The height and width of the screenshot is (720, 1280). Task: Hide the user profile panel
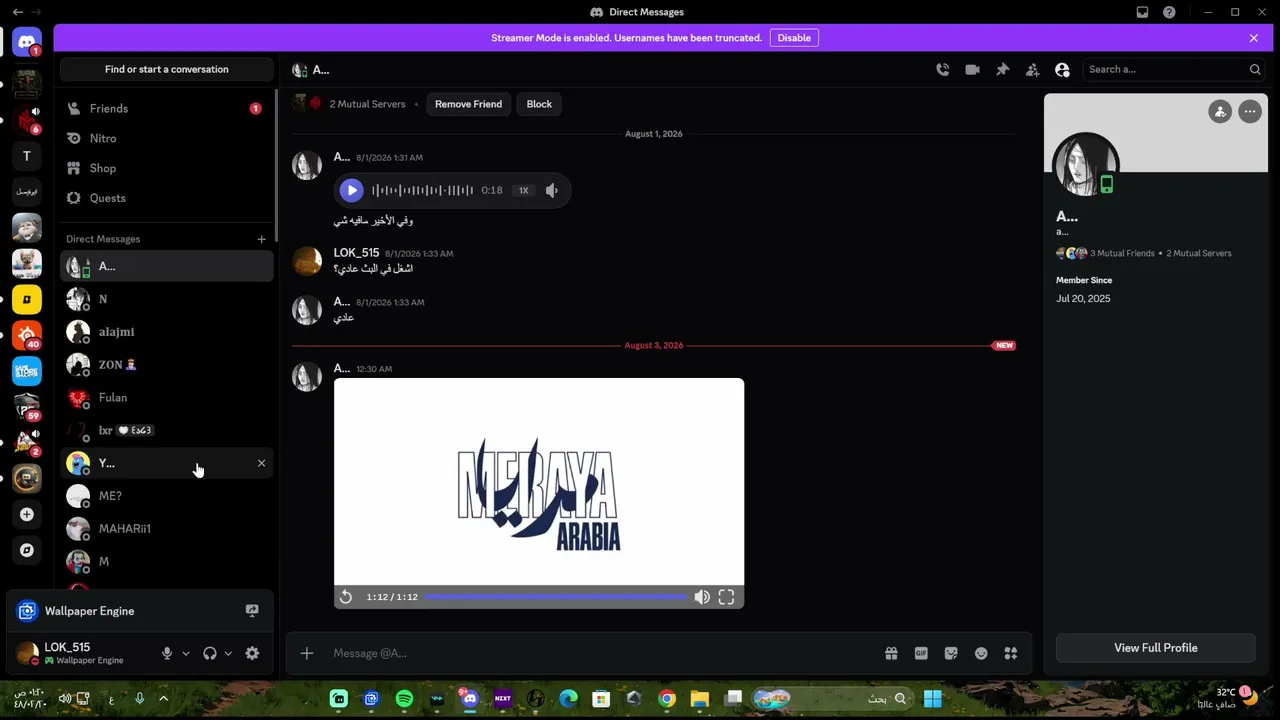pos(1062,69)
